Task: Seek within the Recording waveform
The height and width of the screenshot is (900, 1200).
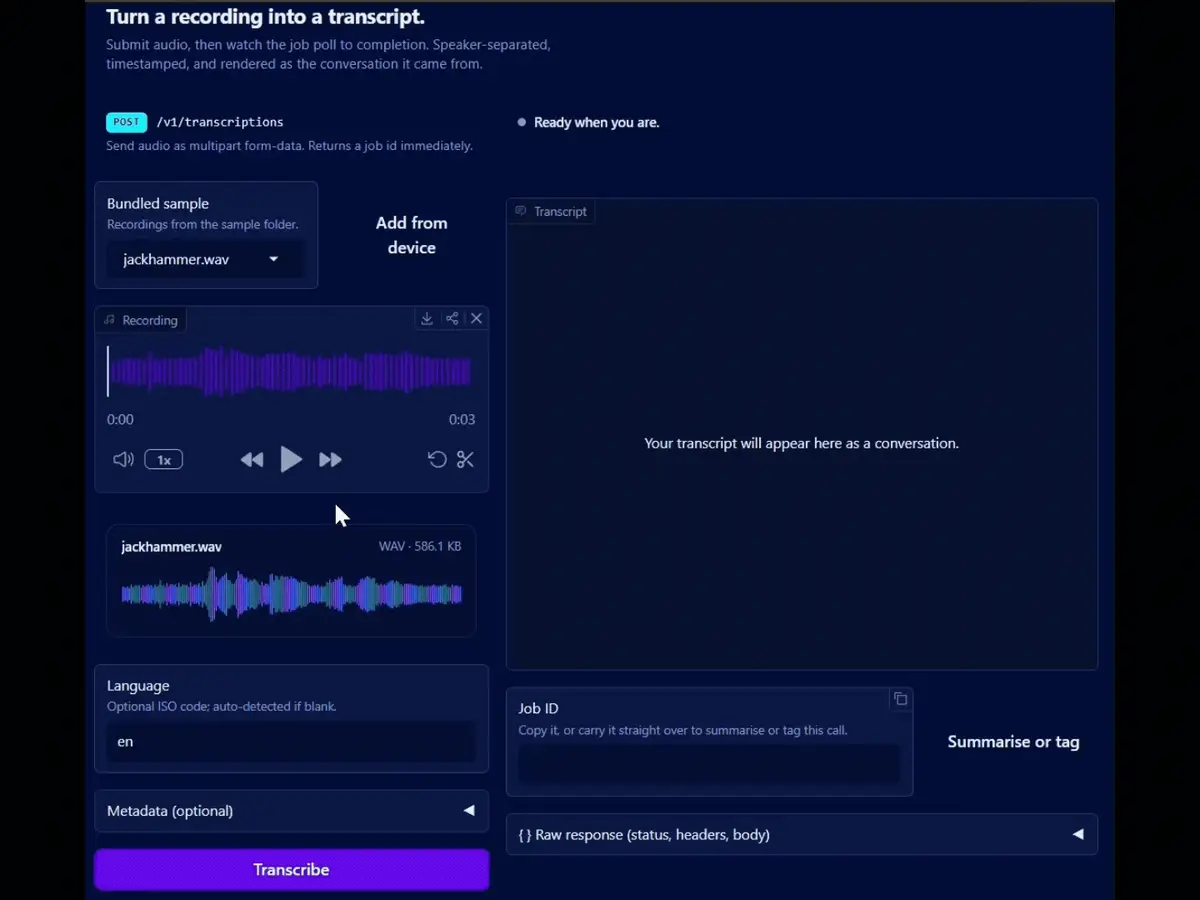Action: (290, 372)
